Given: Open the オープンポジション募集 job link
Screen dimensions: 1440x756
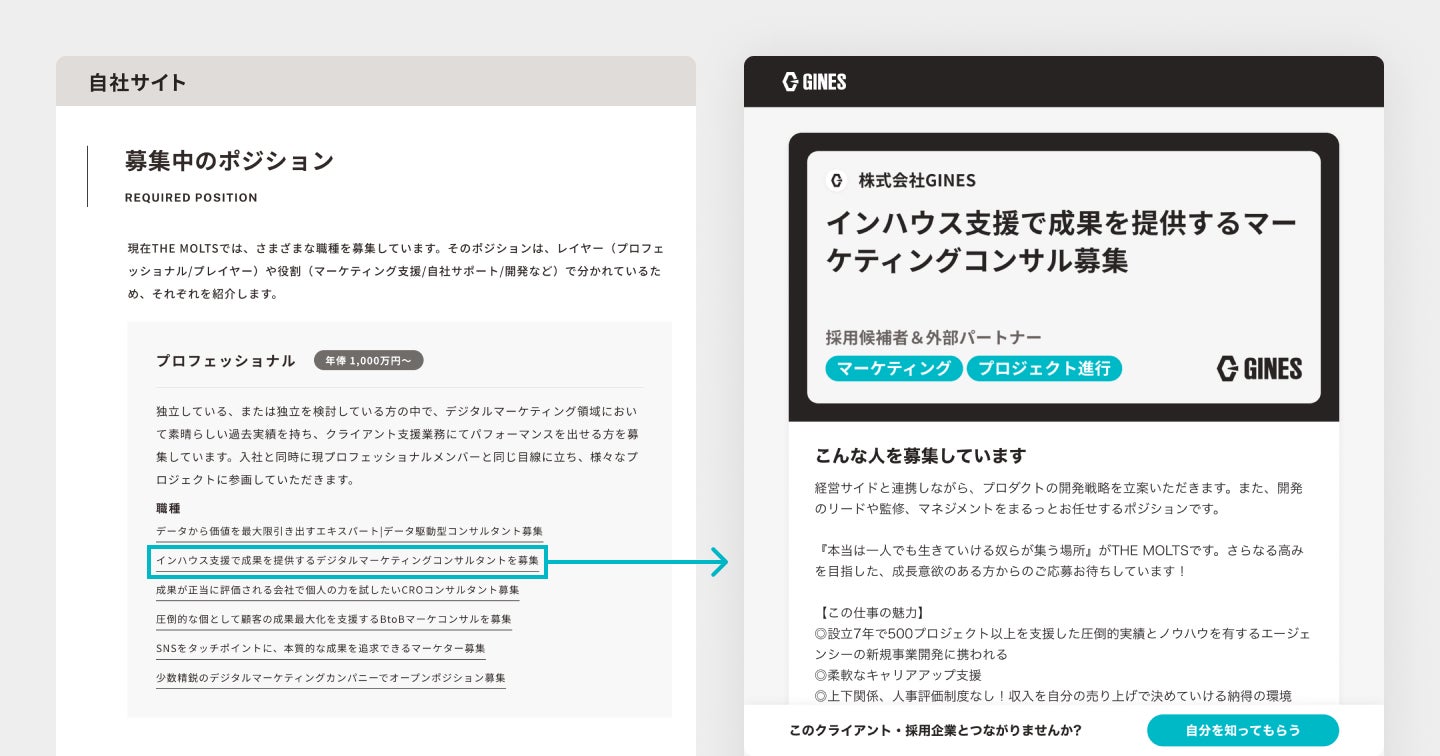Looking at the screenshot, I should [331, 678].
